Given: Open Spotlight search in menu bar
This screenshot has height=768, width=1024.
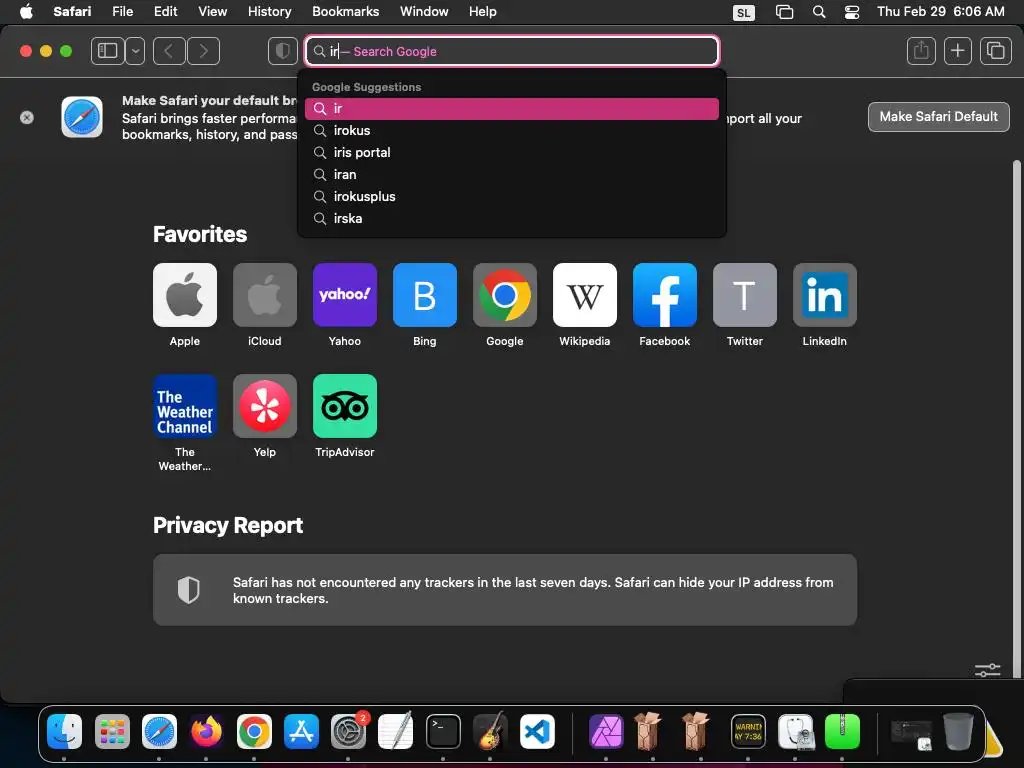Looking at the screenshot, I should [x=819, y=12].
